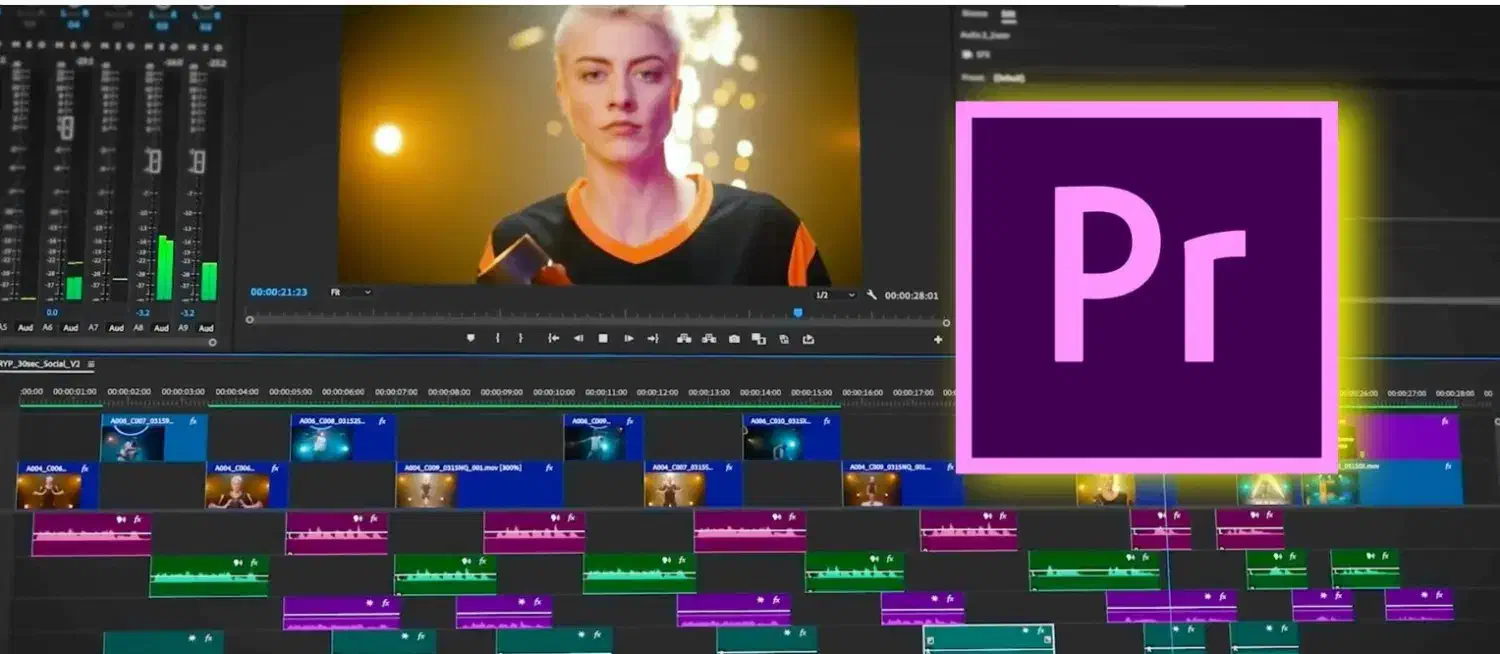Open the sequence tab panel menu icon
Image resolution: width=1500 pixels, height=654 pixels.
pos(91,364)
